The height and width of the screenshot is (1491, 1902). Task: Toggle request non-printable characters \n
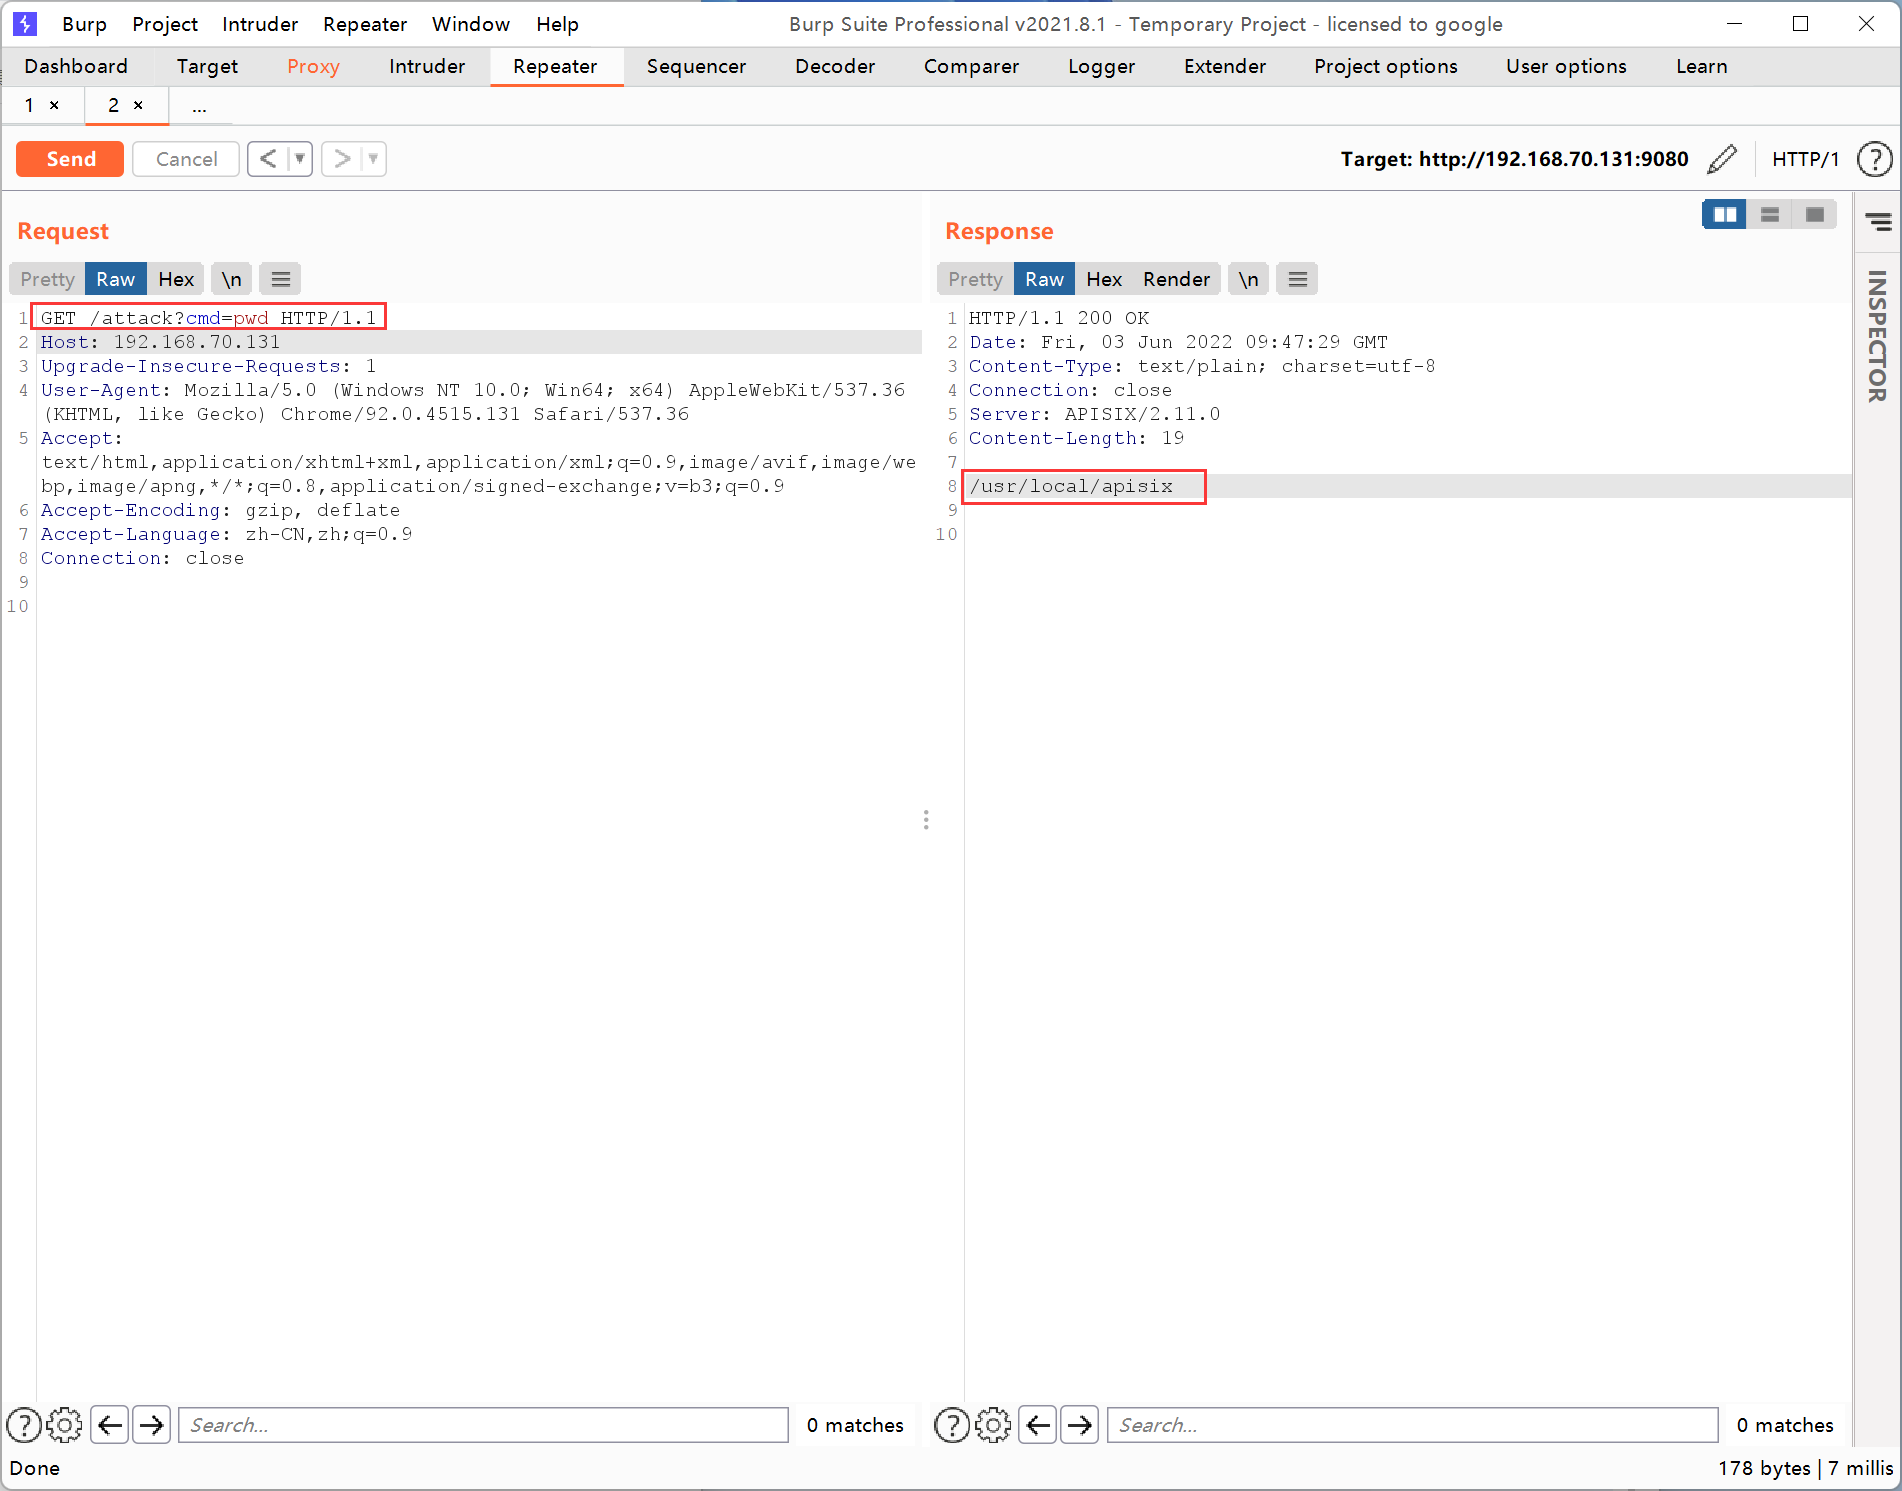coord(232,279)
